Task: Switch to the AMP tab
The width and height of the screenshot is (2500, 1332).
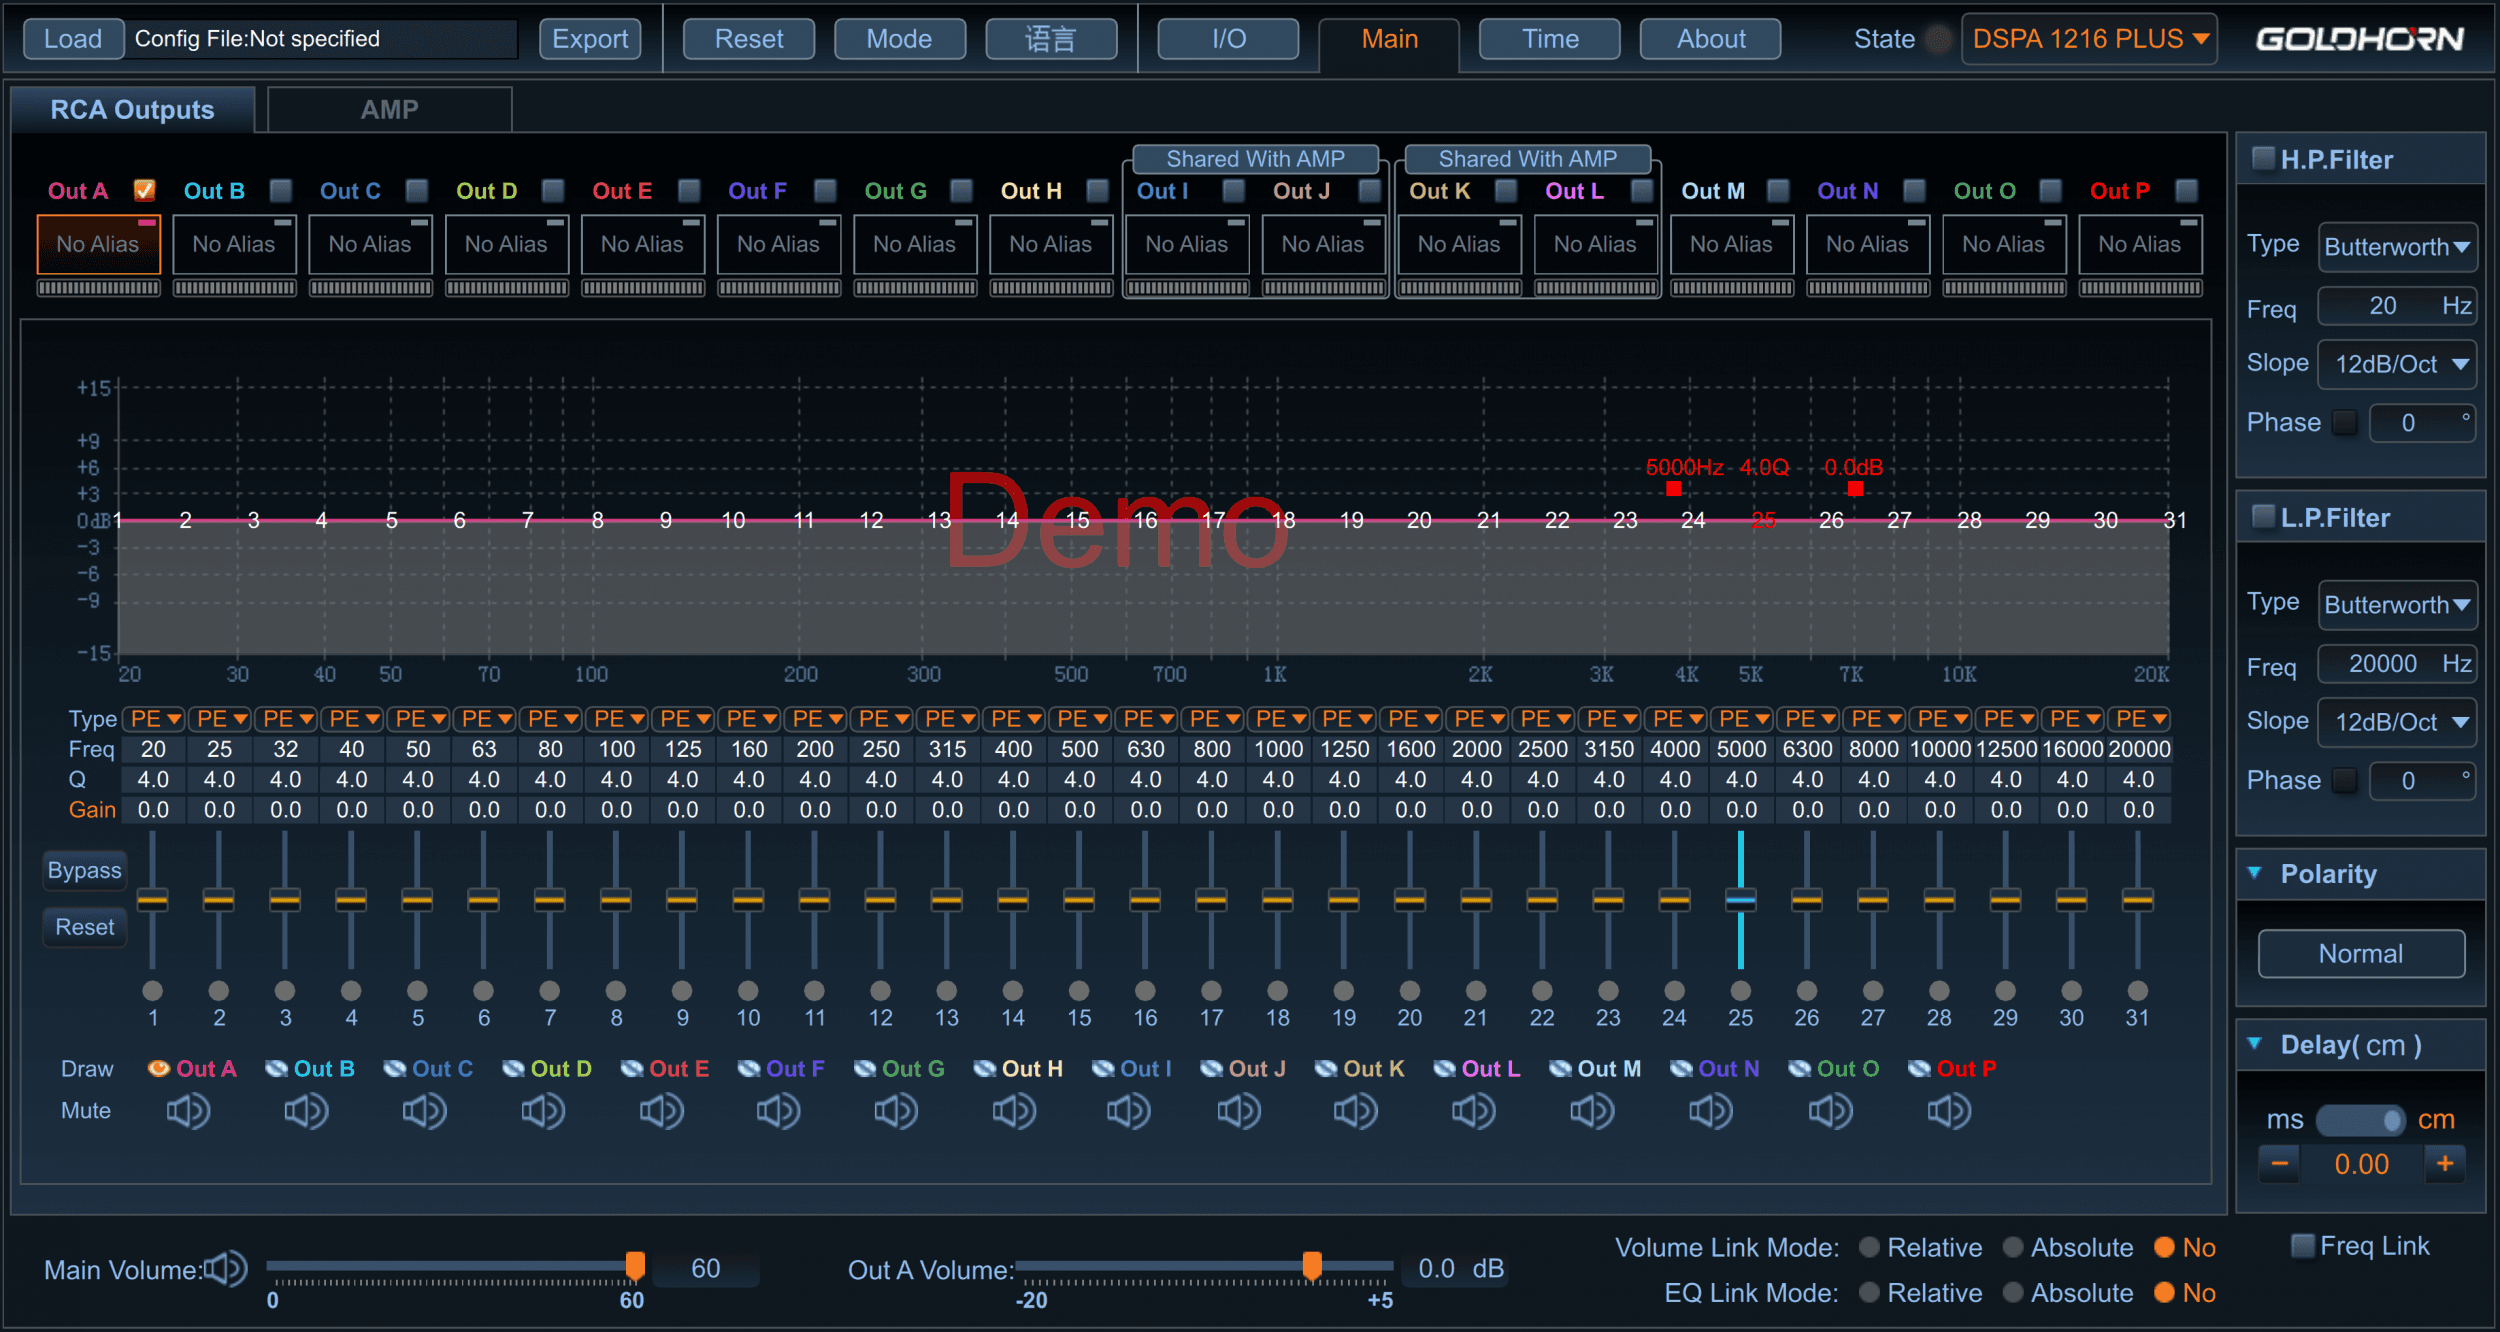Action: 390,109
